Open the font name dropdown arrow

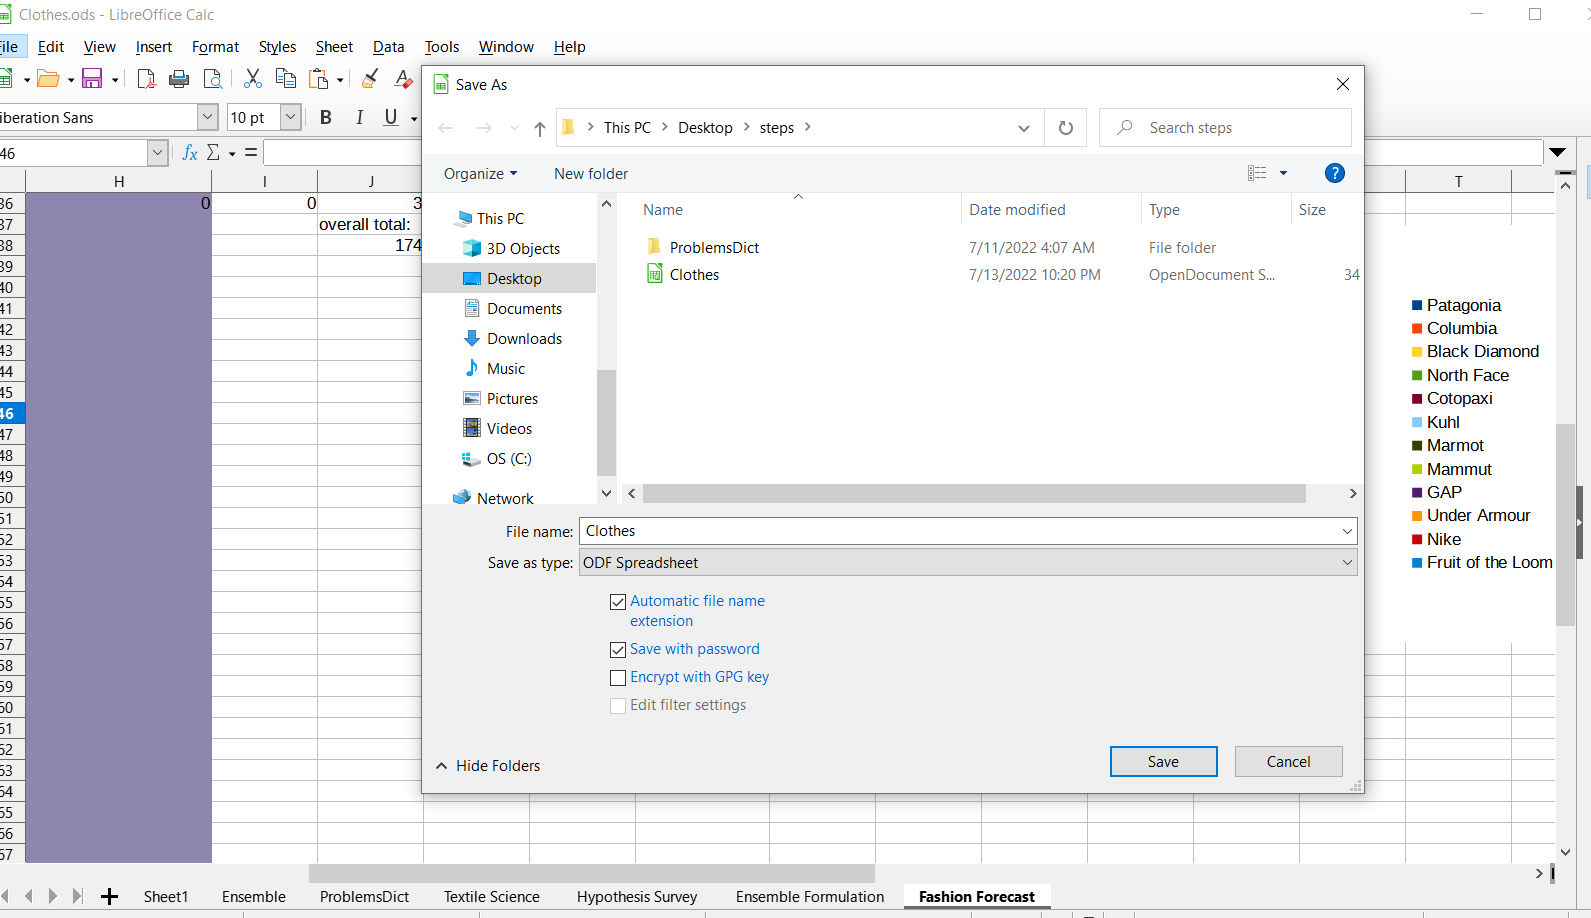(208, 117)
